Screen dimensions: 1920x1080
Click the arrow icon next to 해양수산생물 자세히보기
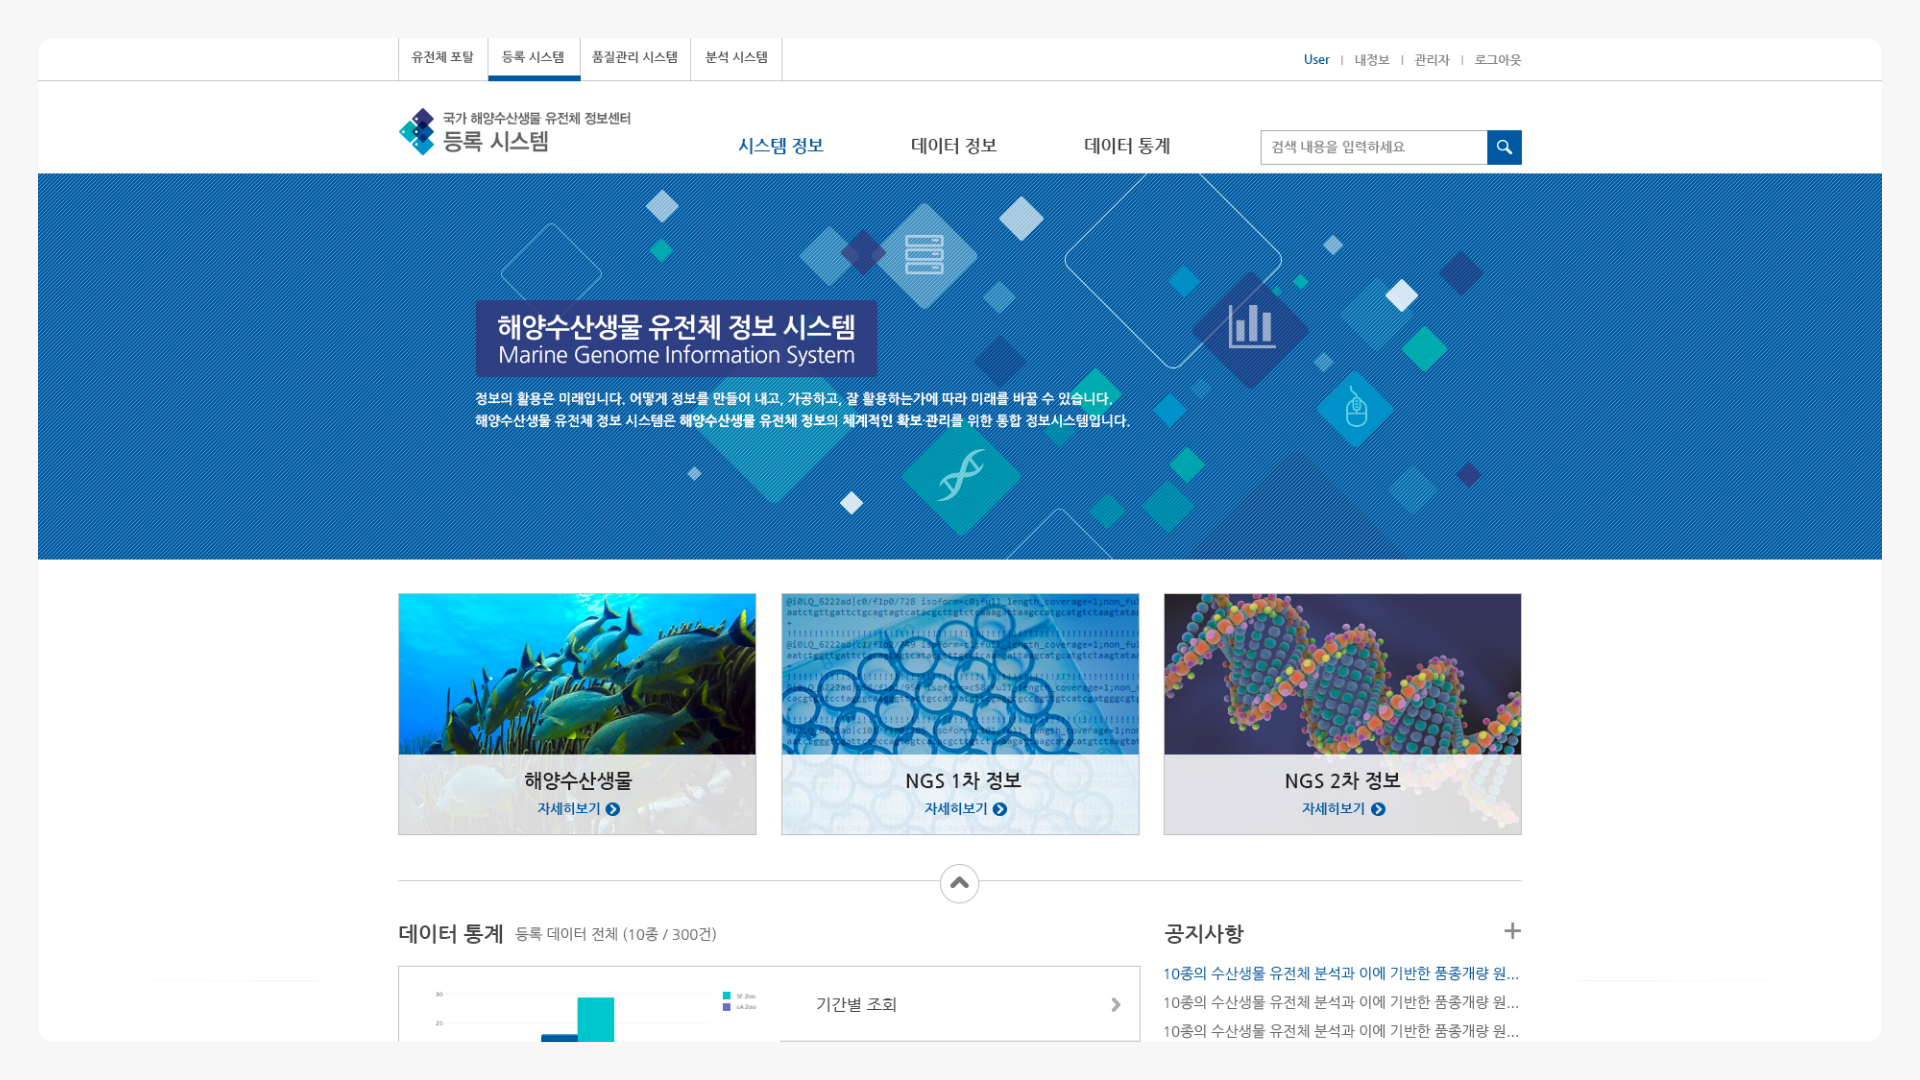(x=614, y=809)
